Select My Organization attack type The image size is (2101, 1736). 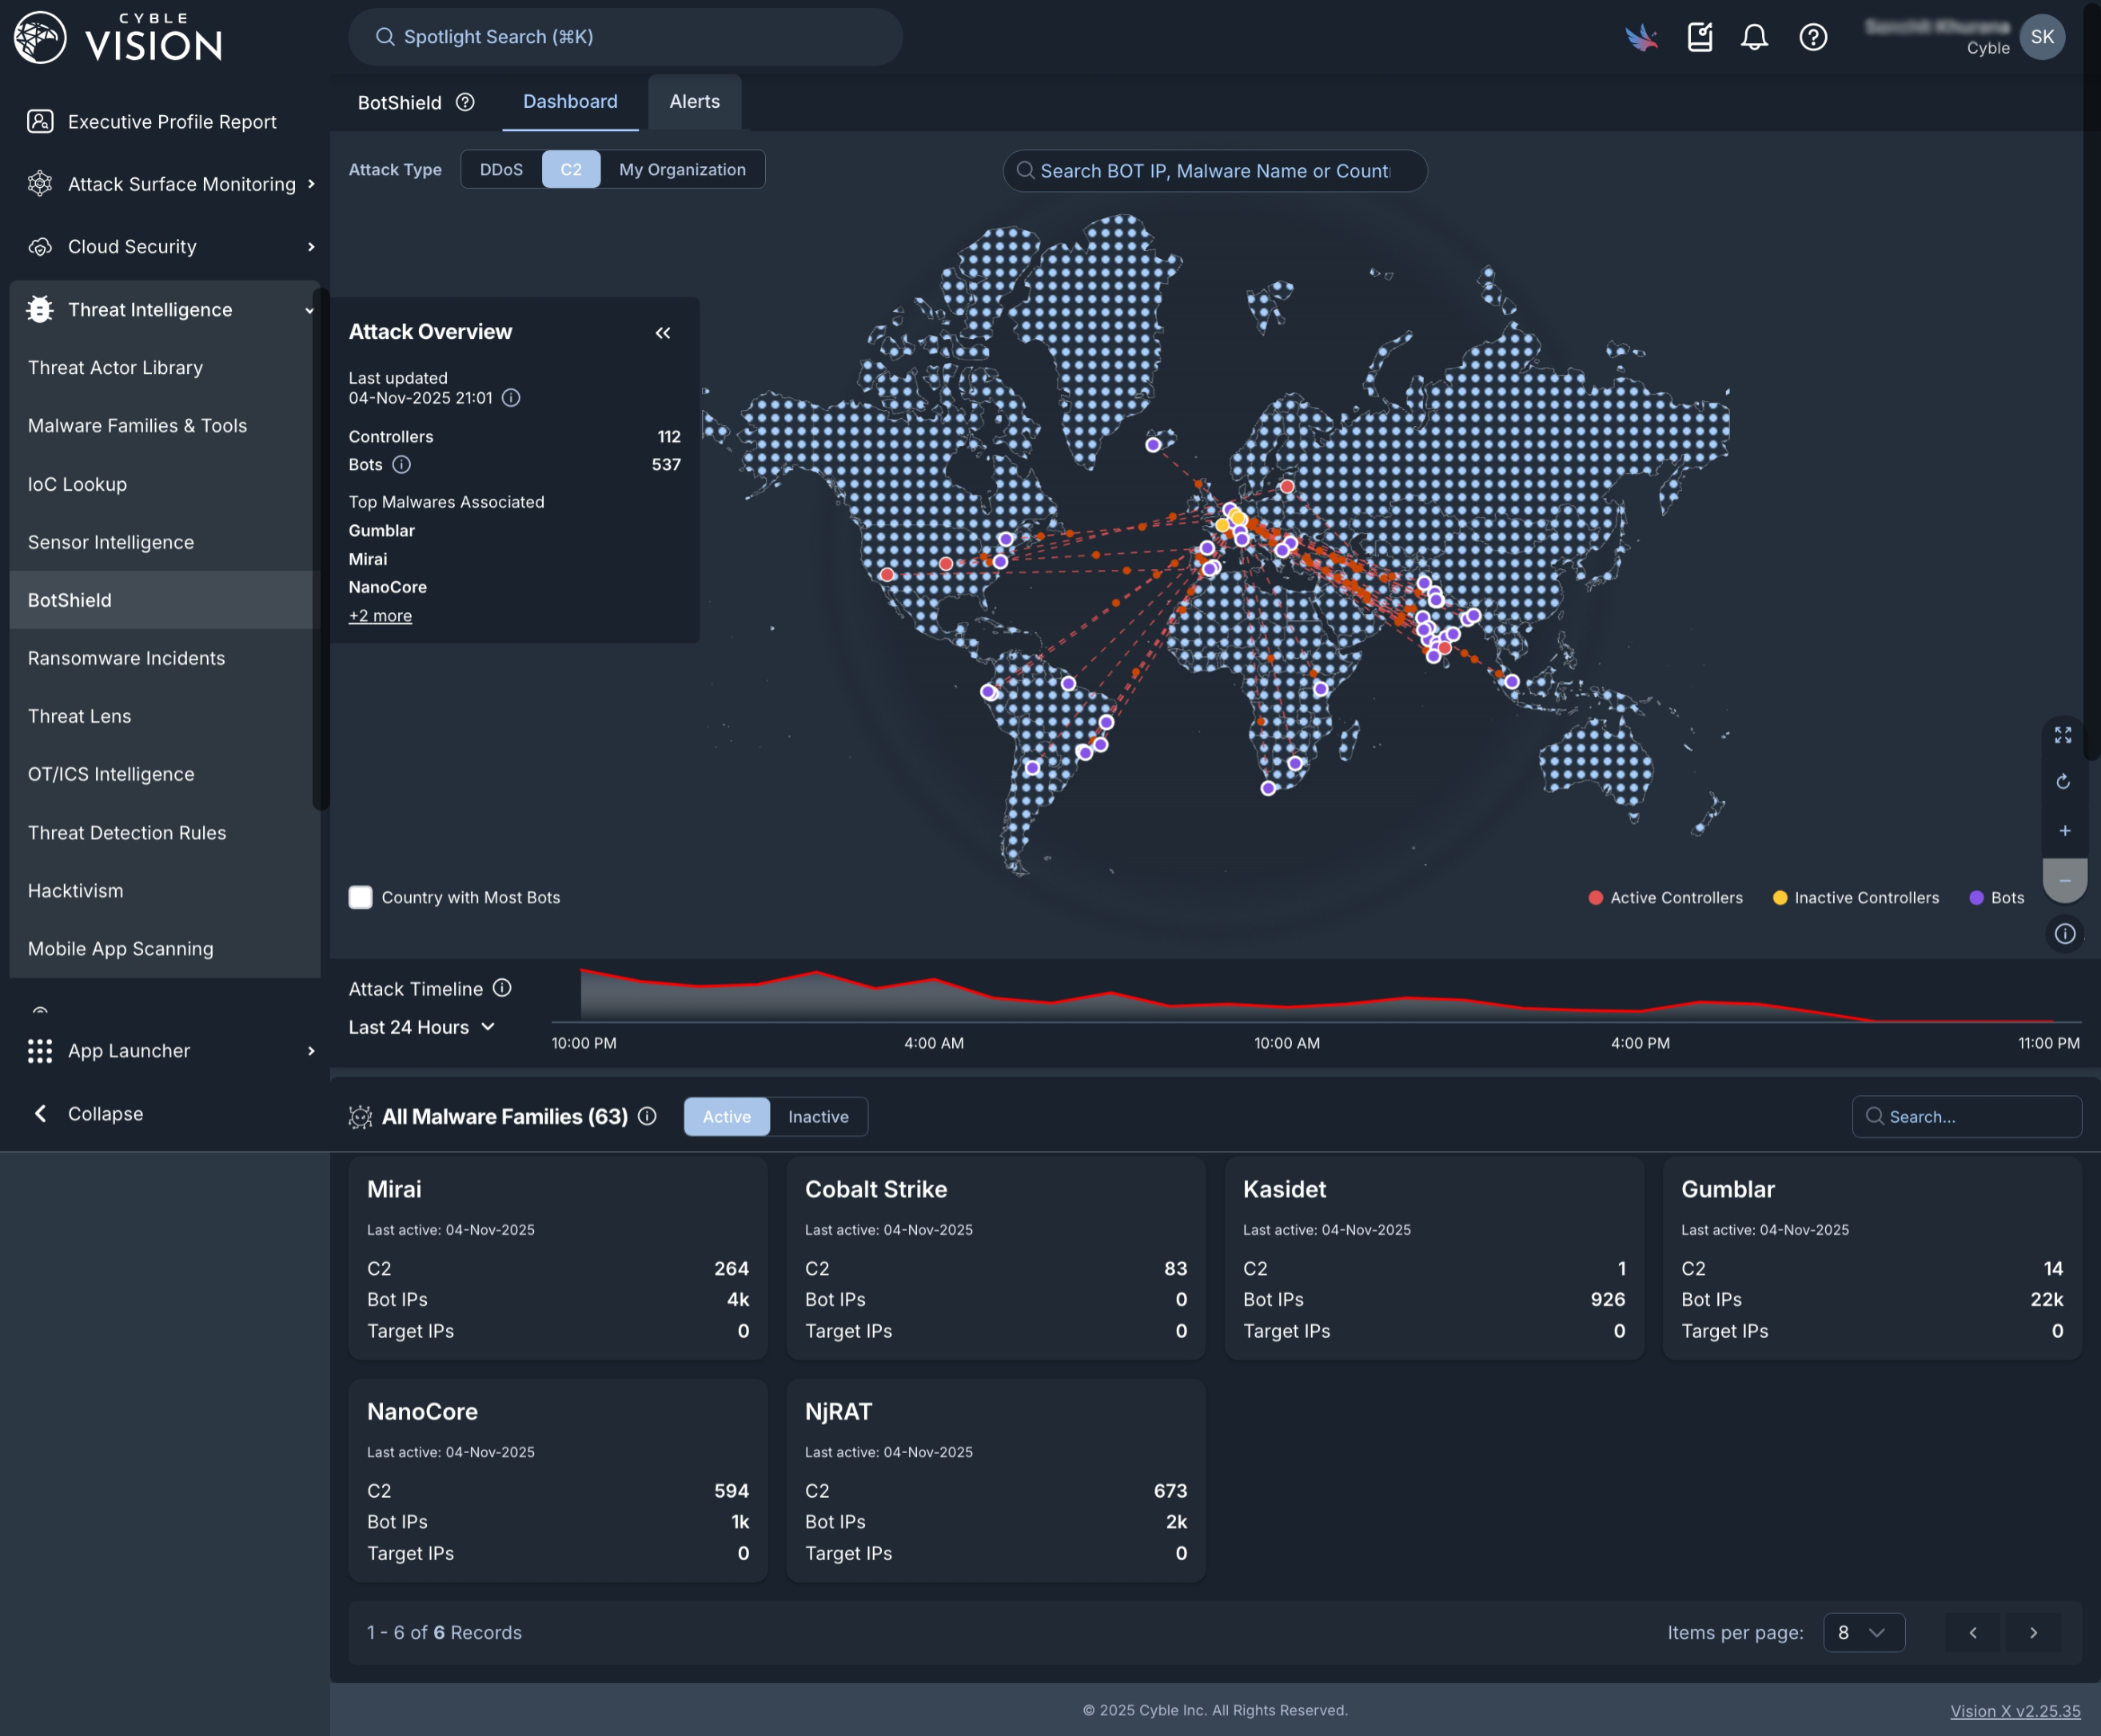click(682, 170)
